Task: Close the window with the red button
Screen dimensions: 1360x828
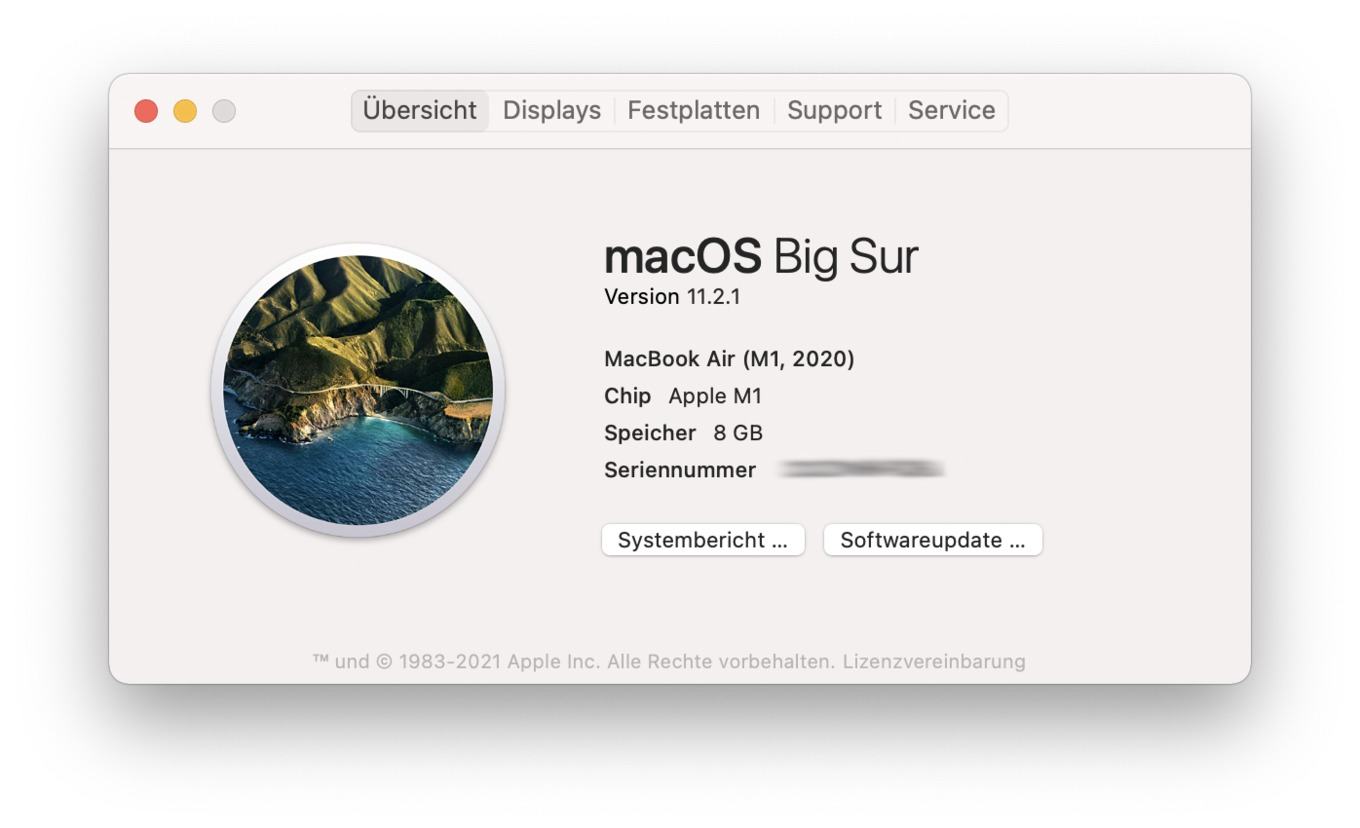Action: pos(146,111)
